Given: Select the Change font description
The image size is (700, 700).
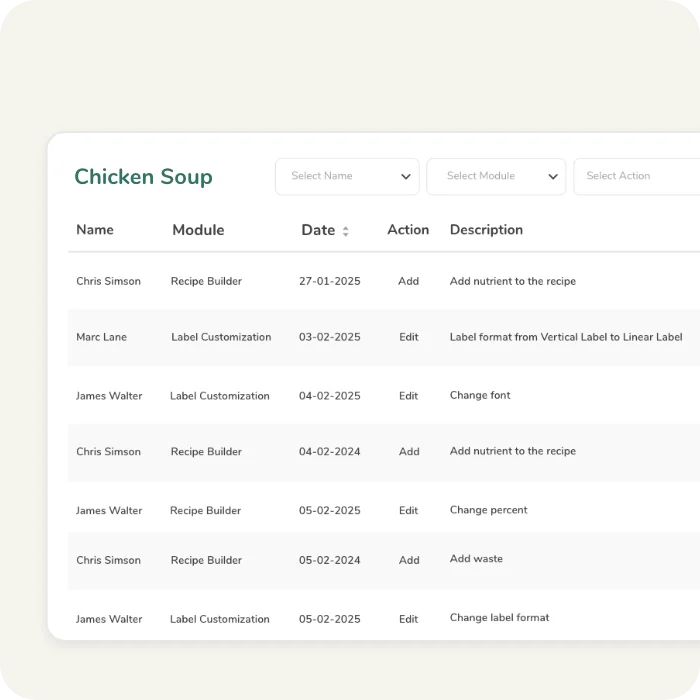Looking at the screenshot, I should tap(480, 395).
